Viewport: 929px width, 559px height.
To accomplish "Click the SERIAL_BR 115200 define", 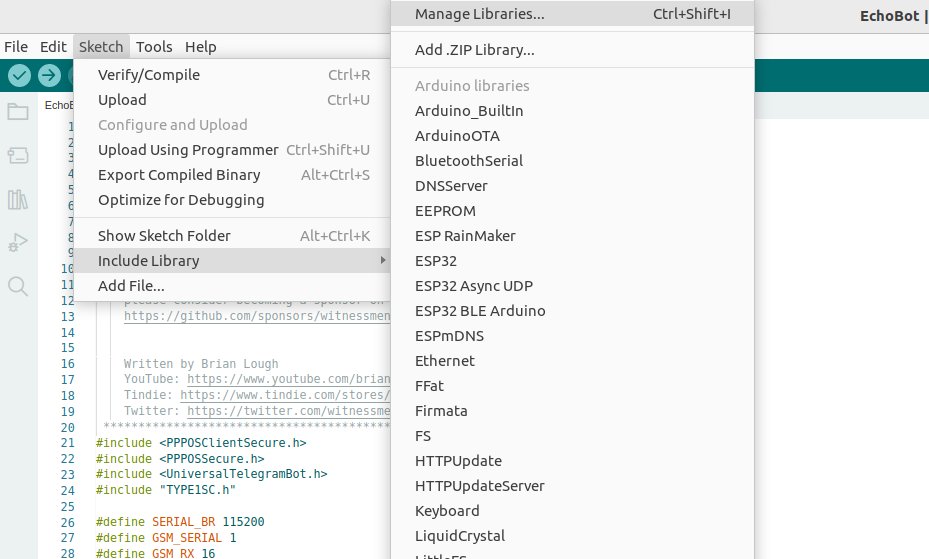I will coord(180,522).
